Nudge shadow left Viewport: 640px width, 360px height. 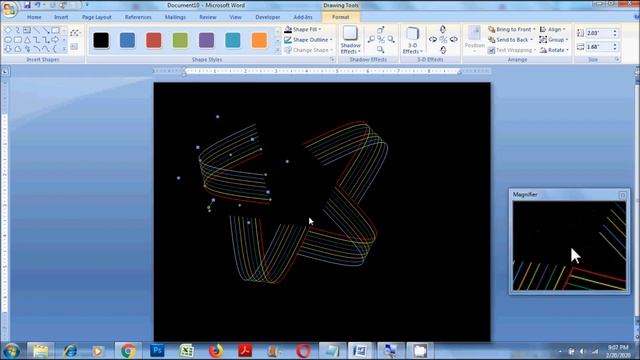[x=371, y=40]
